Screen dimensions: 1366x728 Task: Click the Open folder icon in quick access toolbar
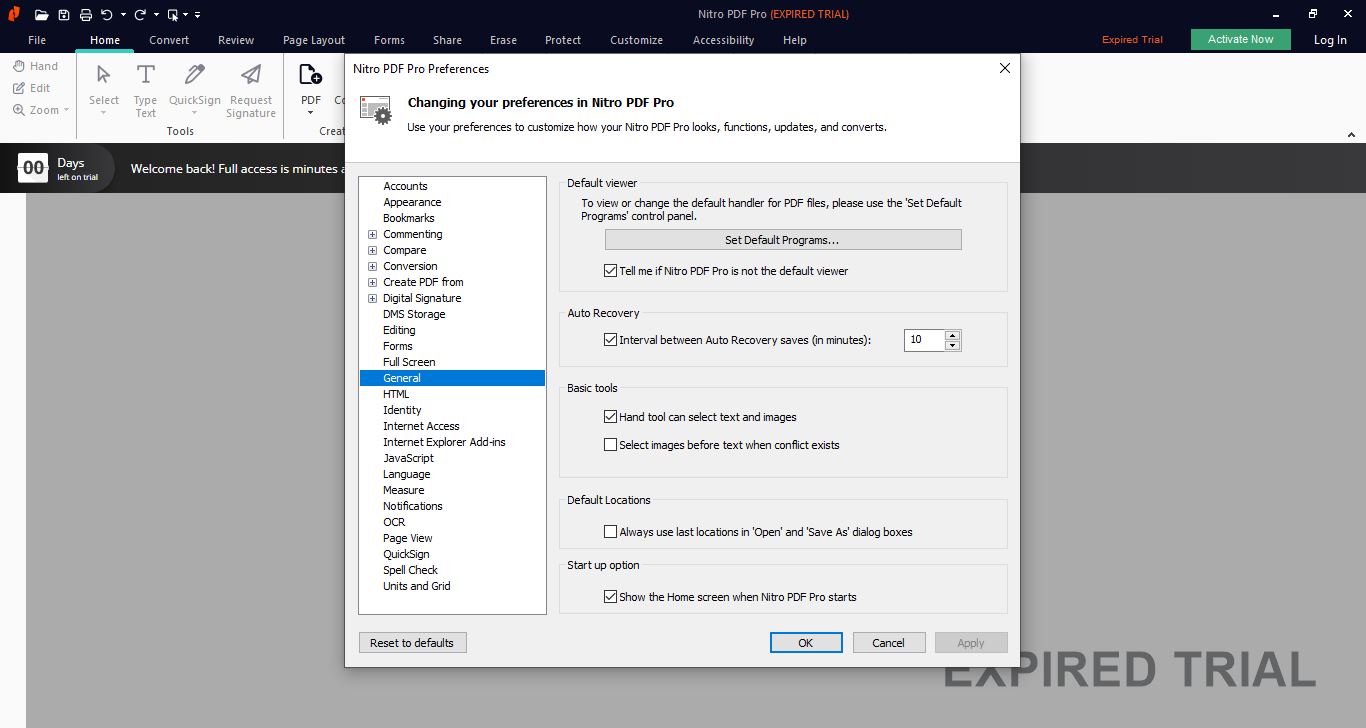pos(41,14)
